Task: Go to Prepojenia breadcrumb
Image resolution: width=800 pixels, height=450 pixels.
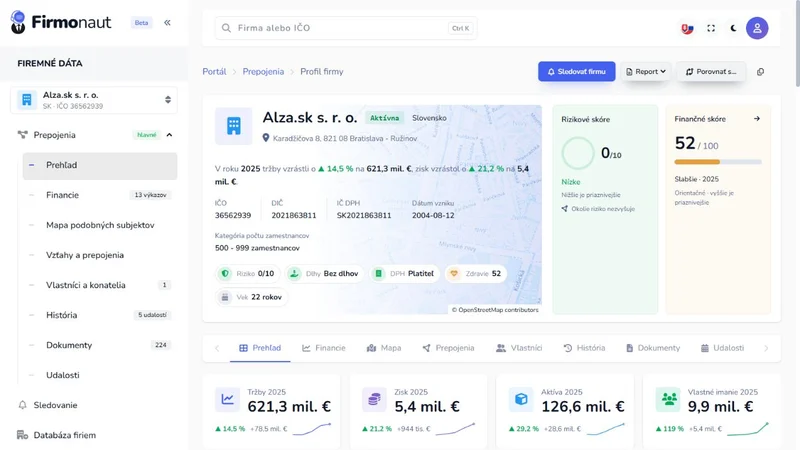Action: tap(263, 72)
